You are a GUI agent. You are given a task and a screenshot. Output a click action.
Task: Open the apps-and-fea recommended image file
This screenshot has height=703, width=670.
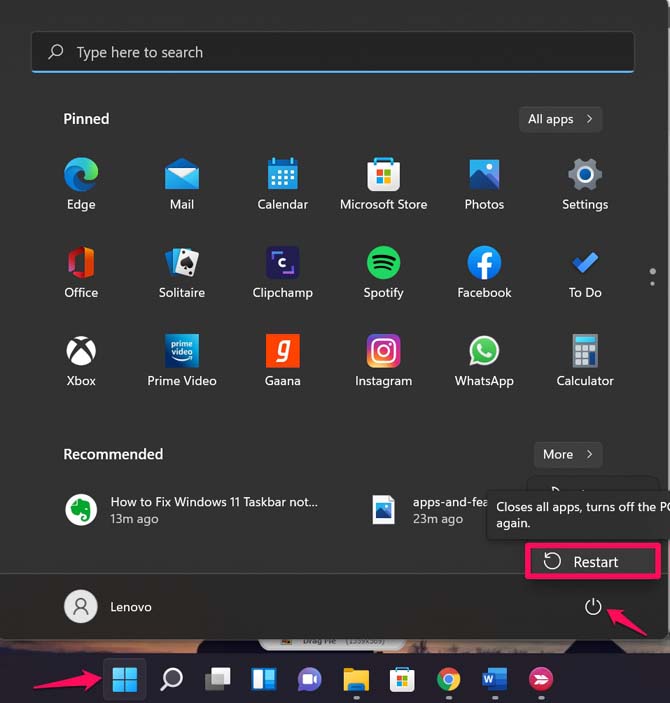point(430,510)
